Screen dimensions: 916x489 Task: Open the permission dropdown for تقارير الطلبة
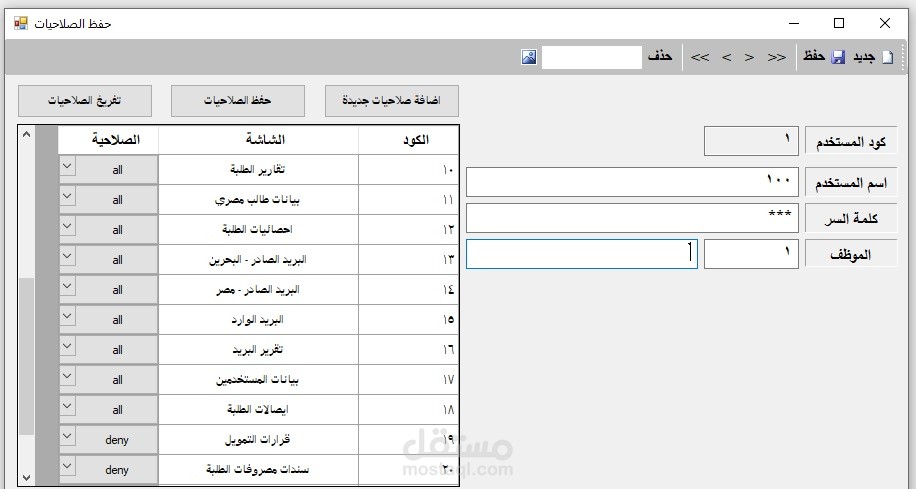[x=68, y=169]
